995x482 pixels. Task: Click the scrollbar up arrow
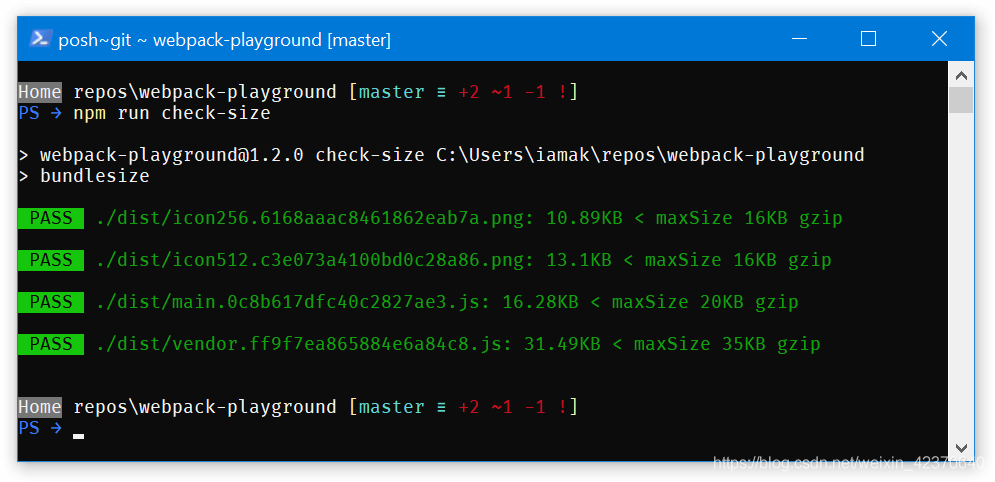[961, 75]
